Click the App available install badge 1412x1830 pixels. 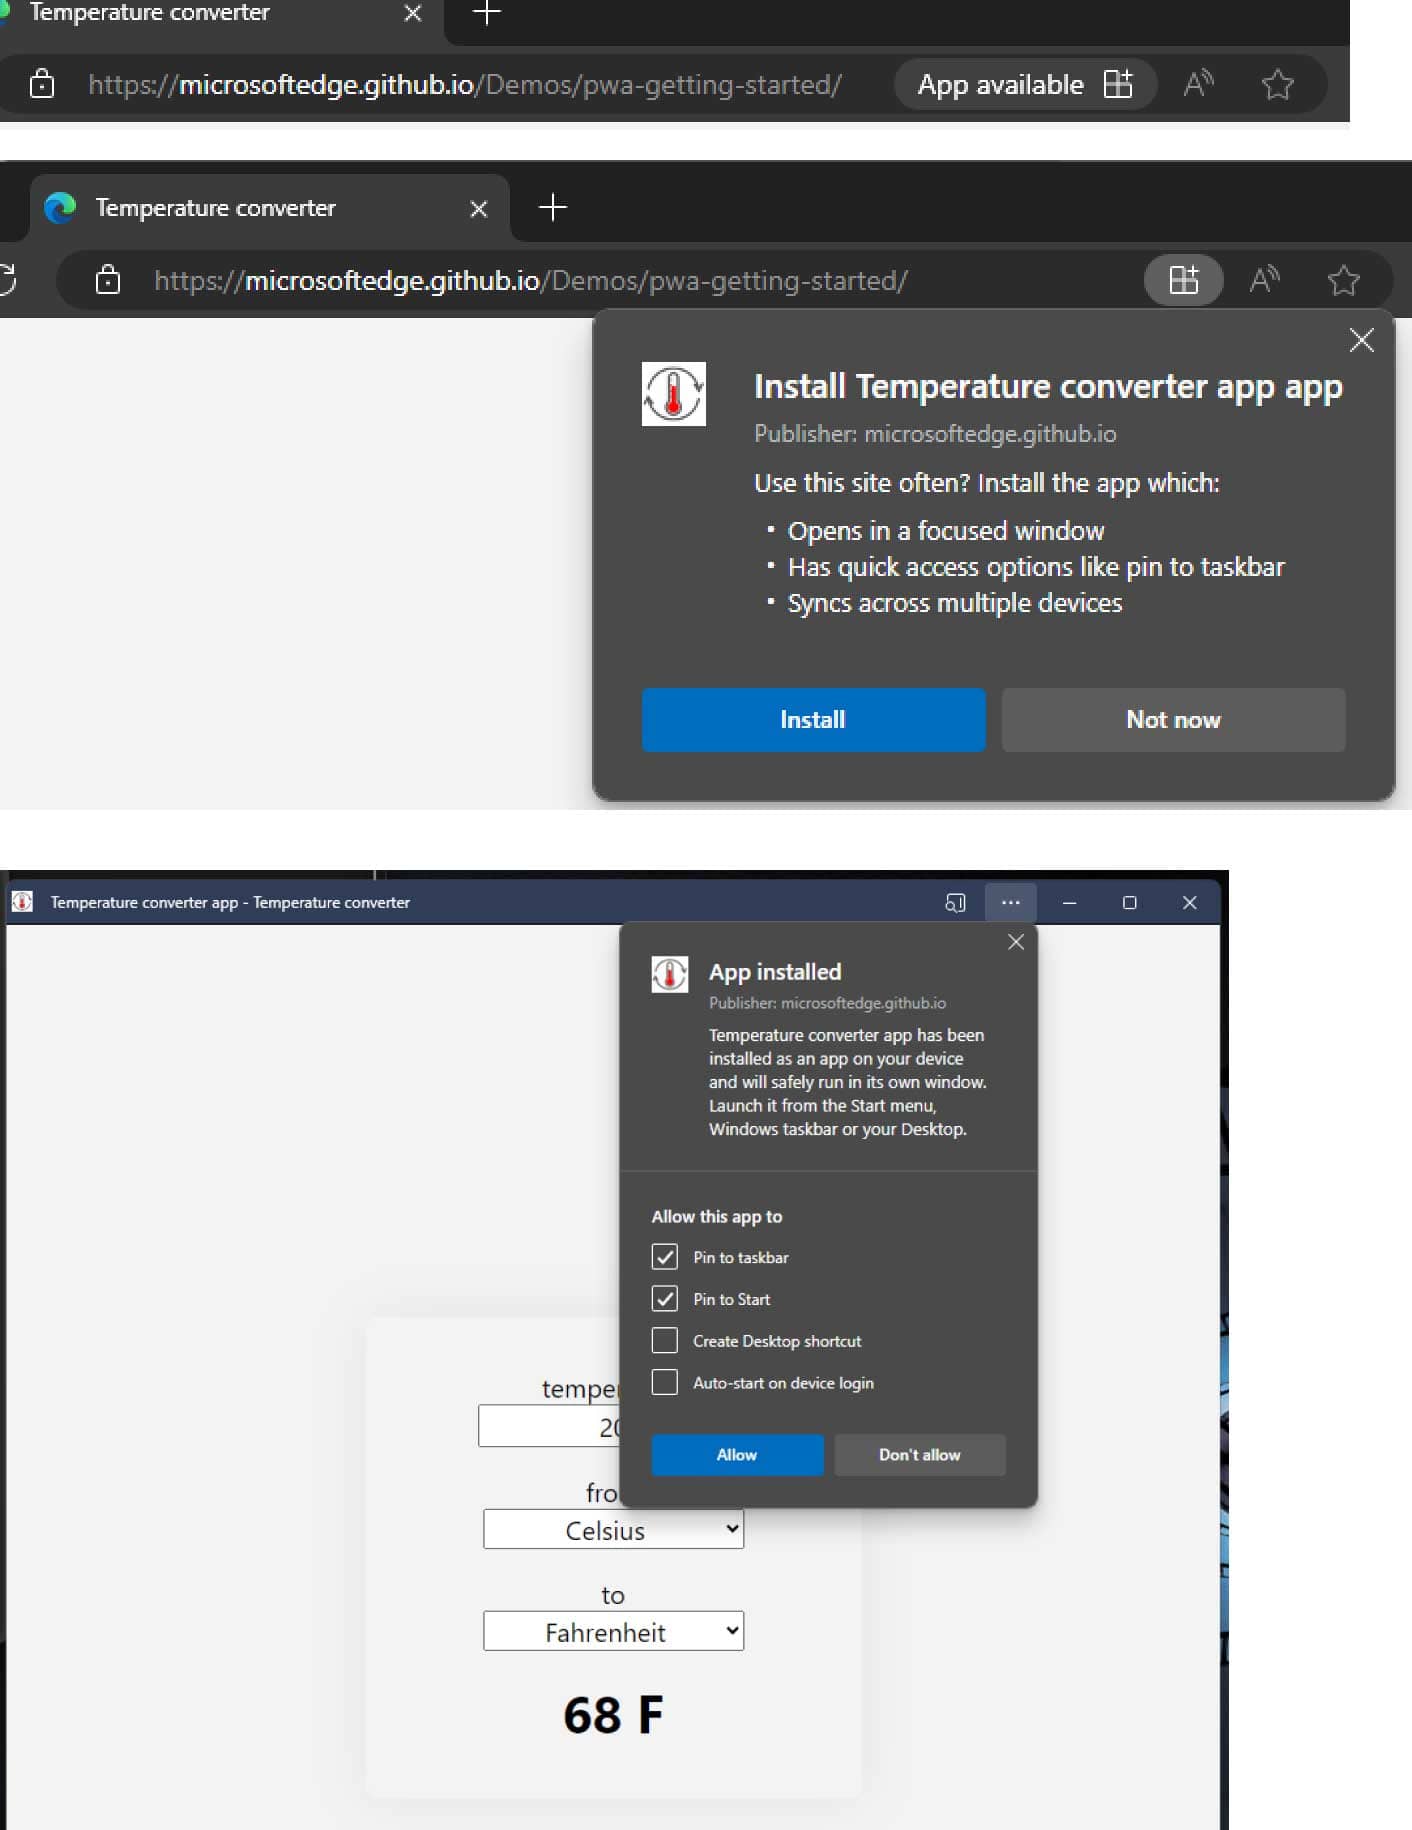(1025, 84)
